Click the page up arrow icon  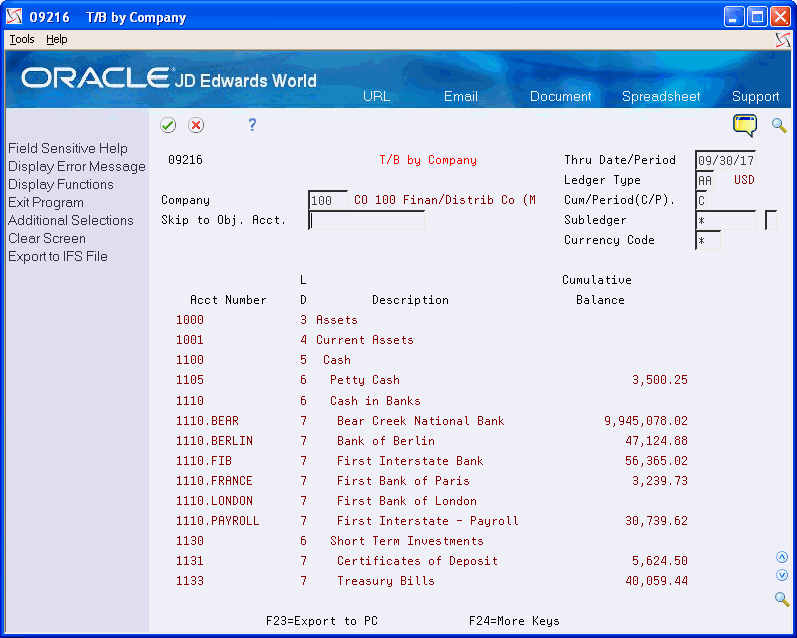(x=782, y=557)
